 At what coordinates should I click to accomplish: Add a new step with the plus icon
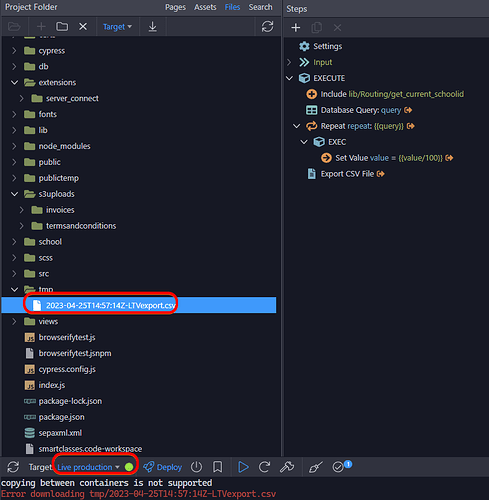tap(296, 28)
